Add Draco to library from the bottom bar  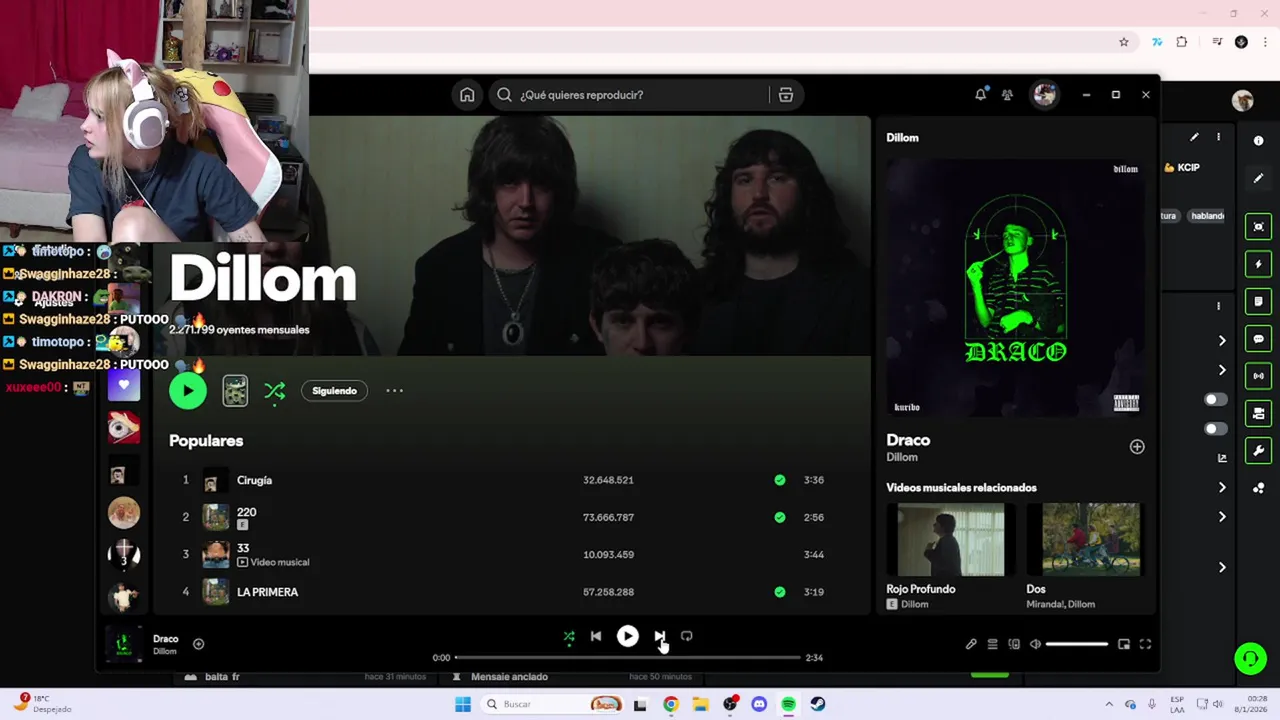(198, 644)
